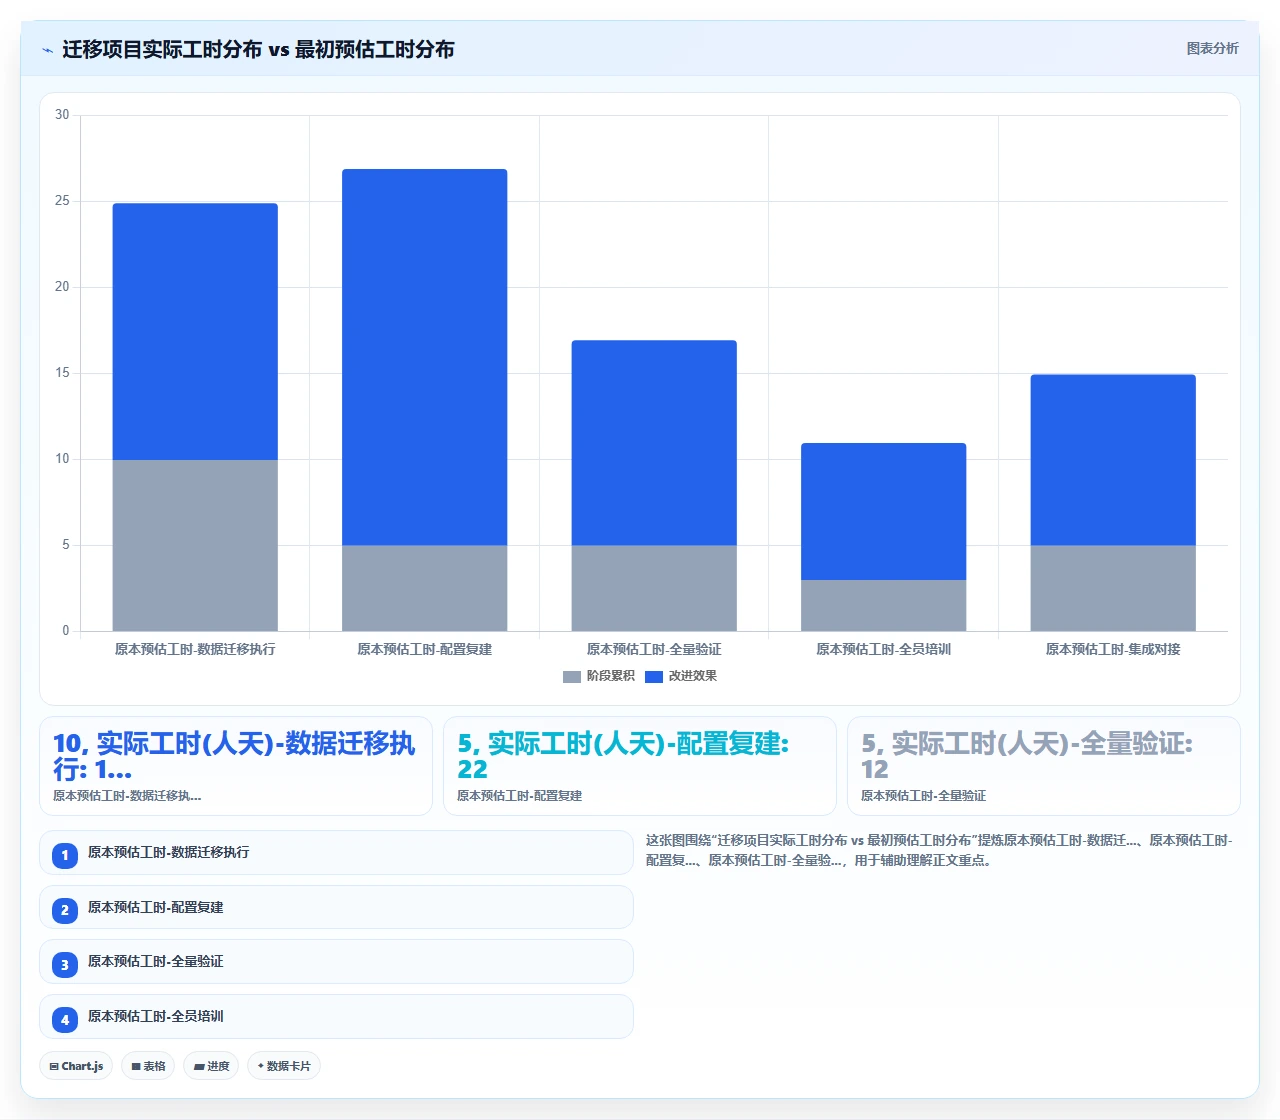Screen dimensions: 1280x1120
Task: Open the 配置复建: 22 data card
Action: click(x=640, y=766)
